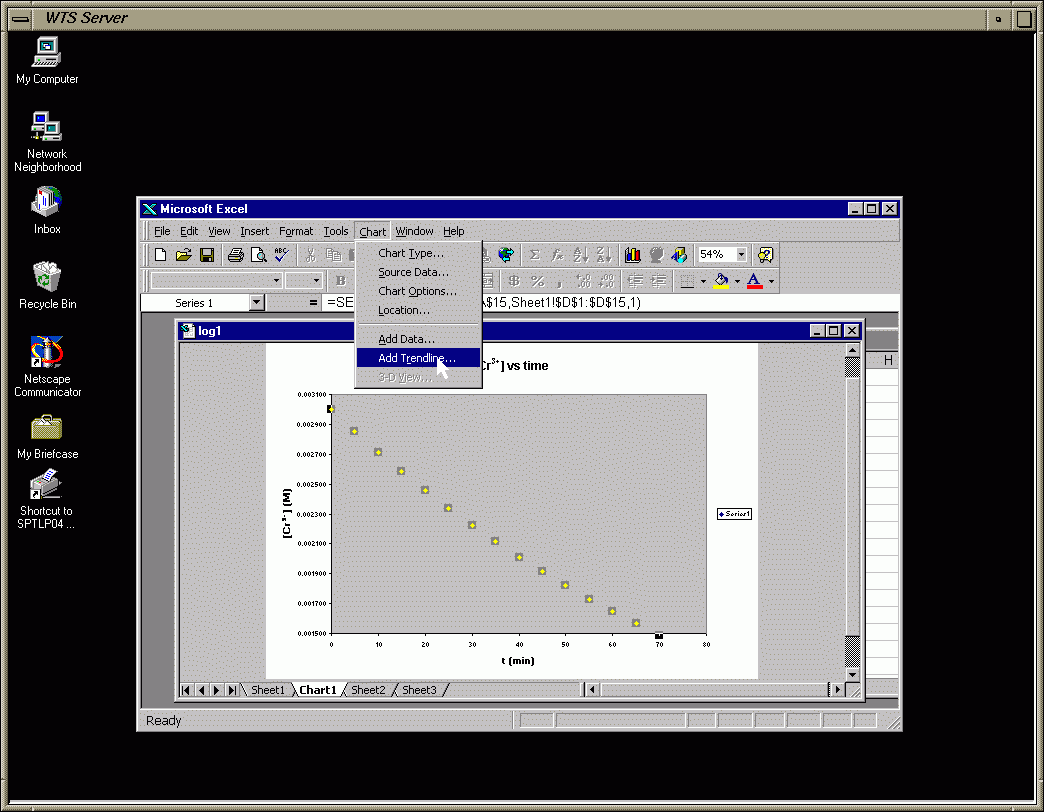This screenshot has width=1044, height=812.
Task: Choose Chart Options from the menu
Action: (417, 291)
